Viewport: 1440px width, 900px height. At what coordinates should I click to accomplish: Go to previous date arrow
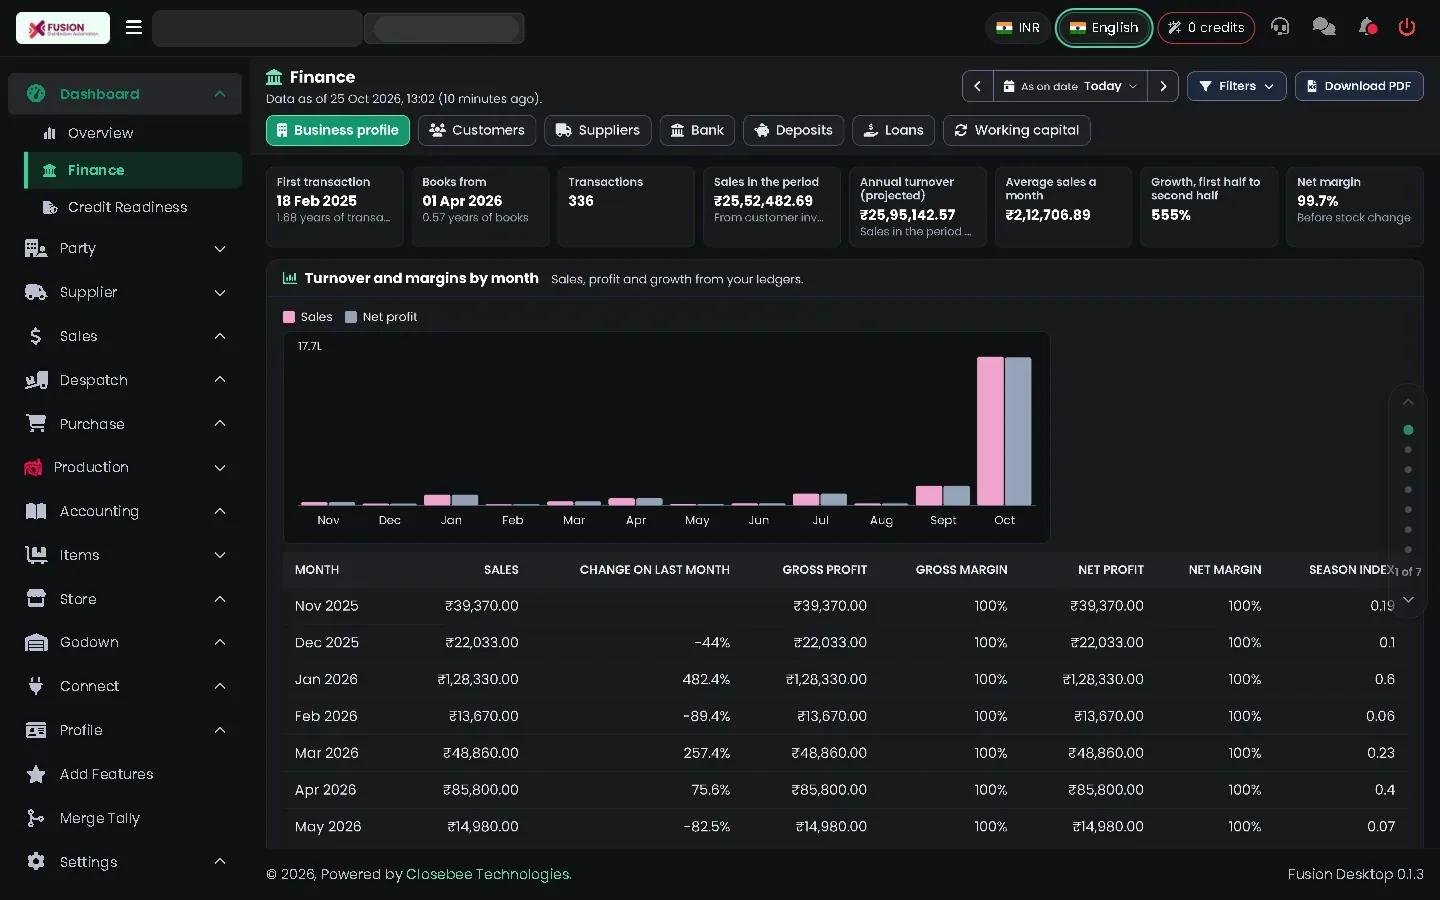click(x=977, y=86)
